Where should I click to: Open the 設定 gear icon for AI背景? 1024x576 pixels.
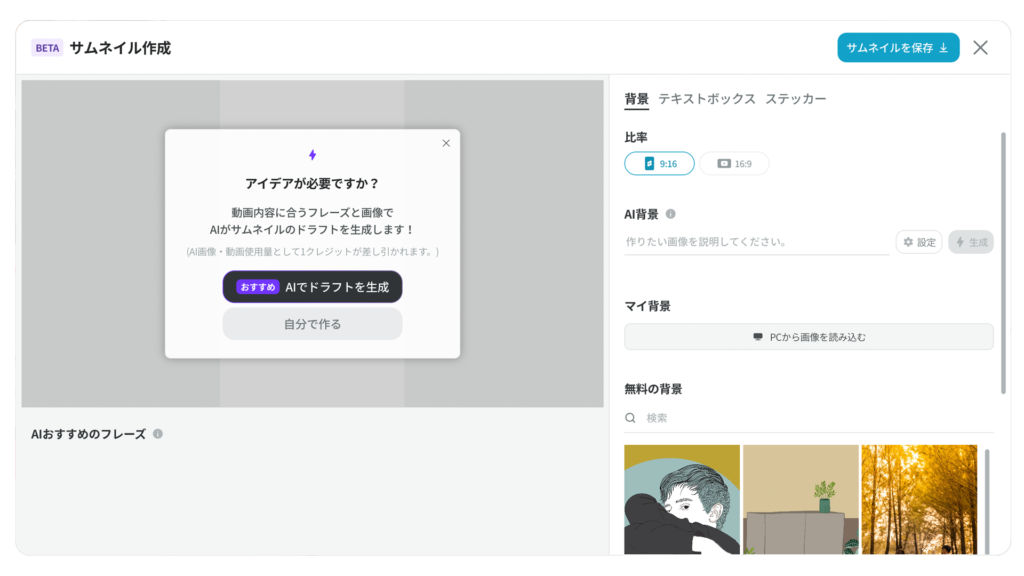907,242
